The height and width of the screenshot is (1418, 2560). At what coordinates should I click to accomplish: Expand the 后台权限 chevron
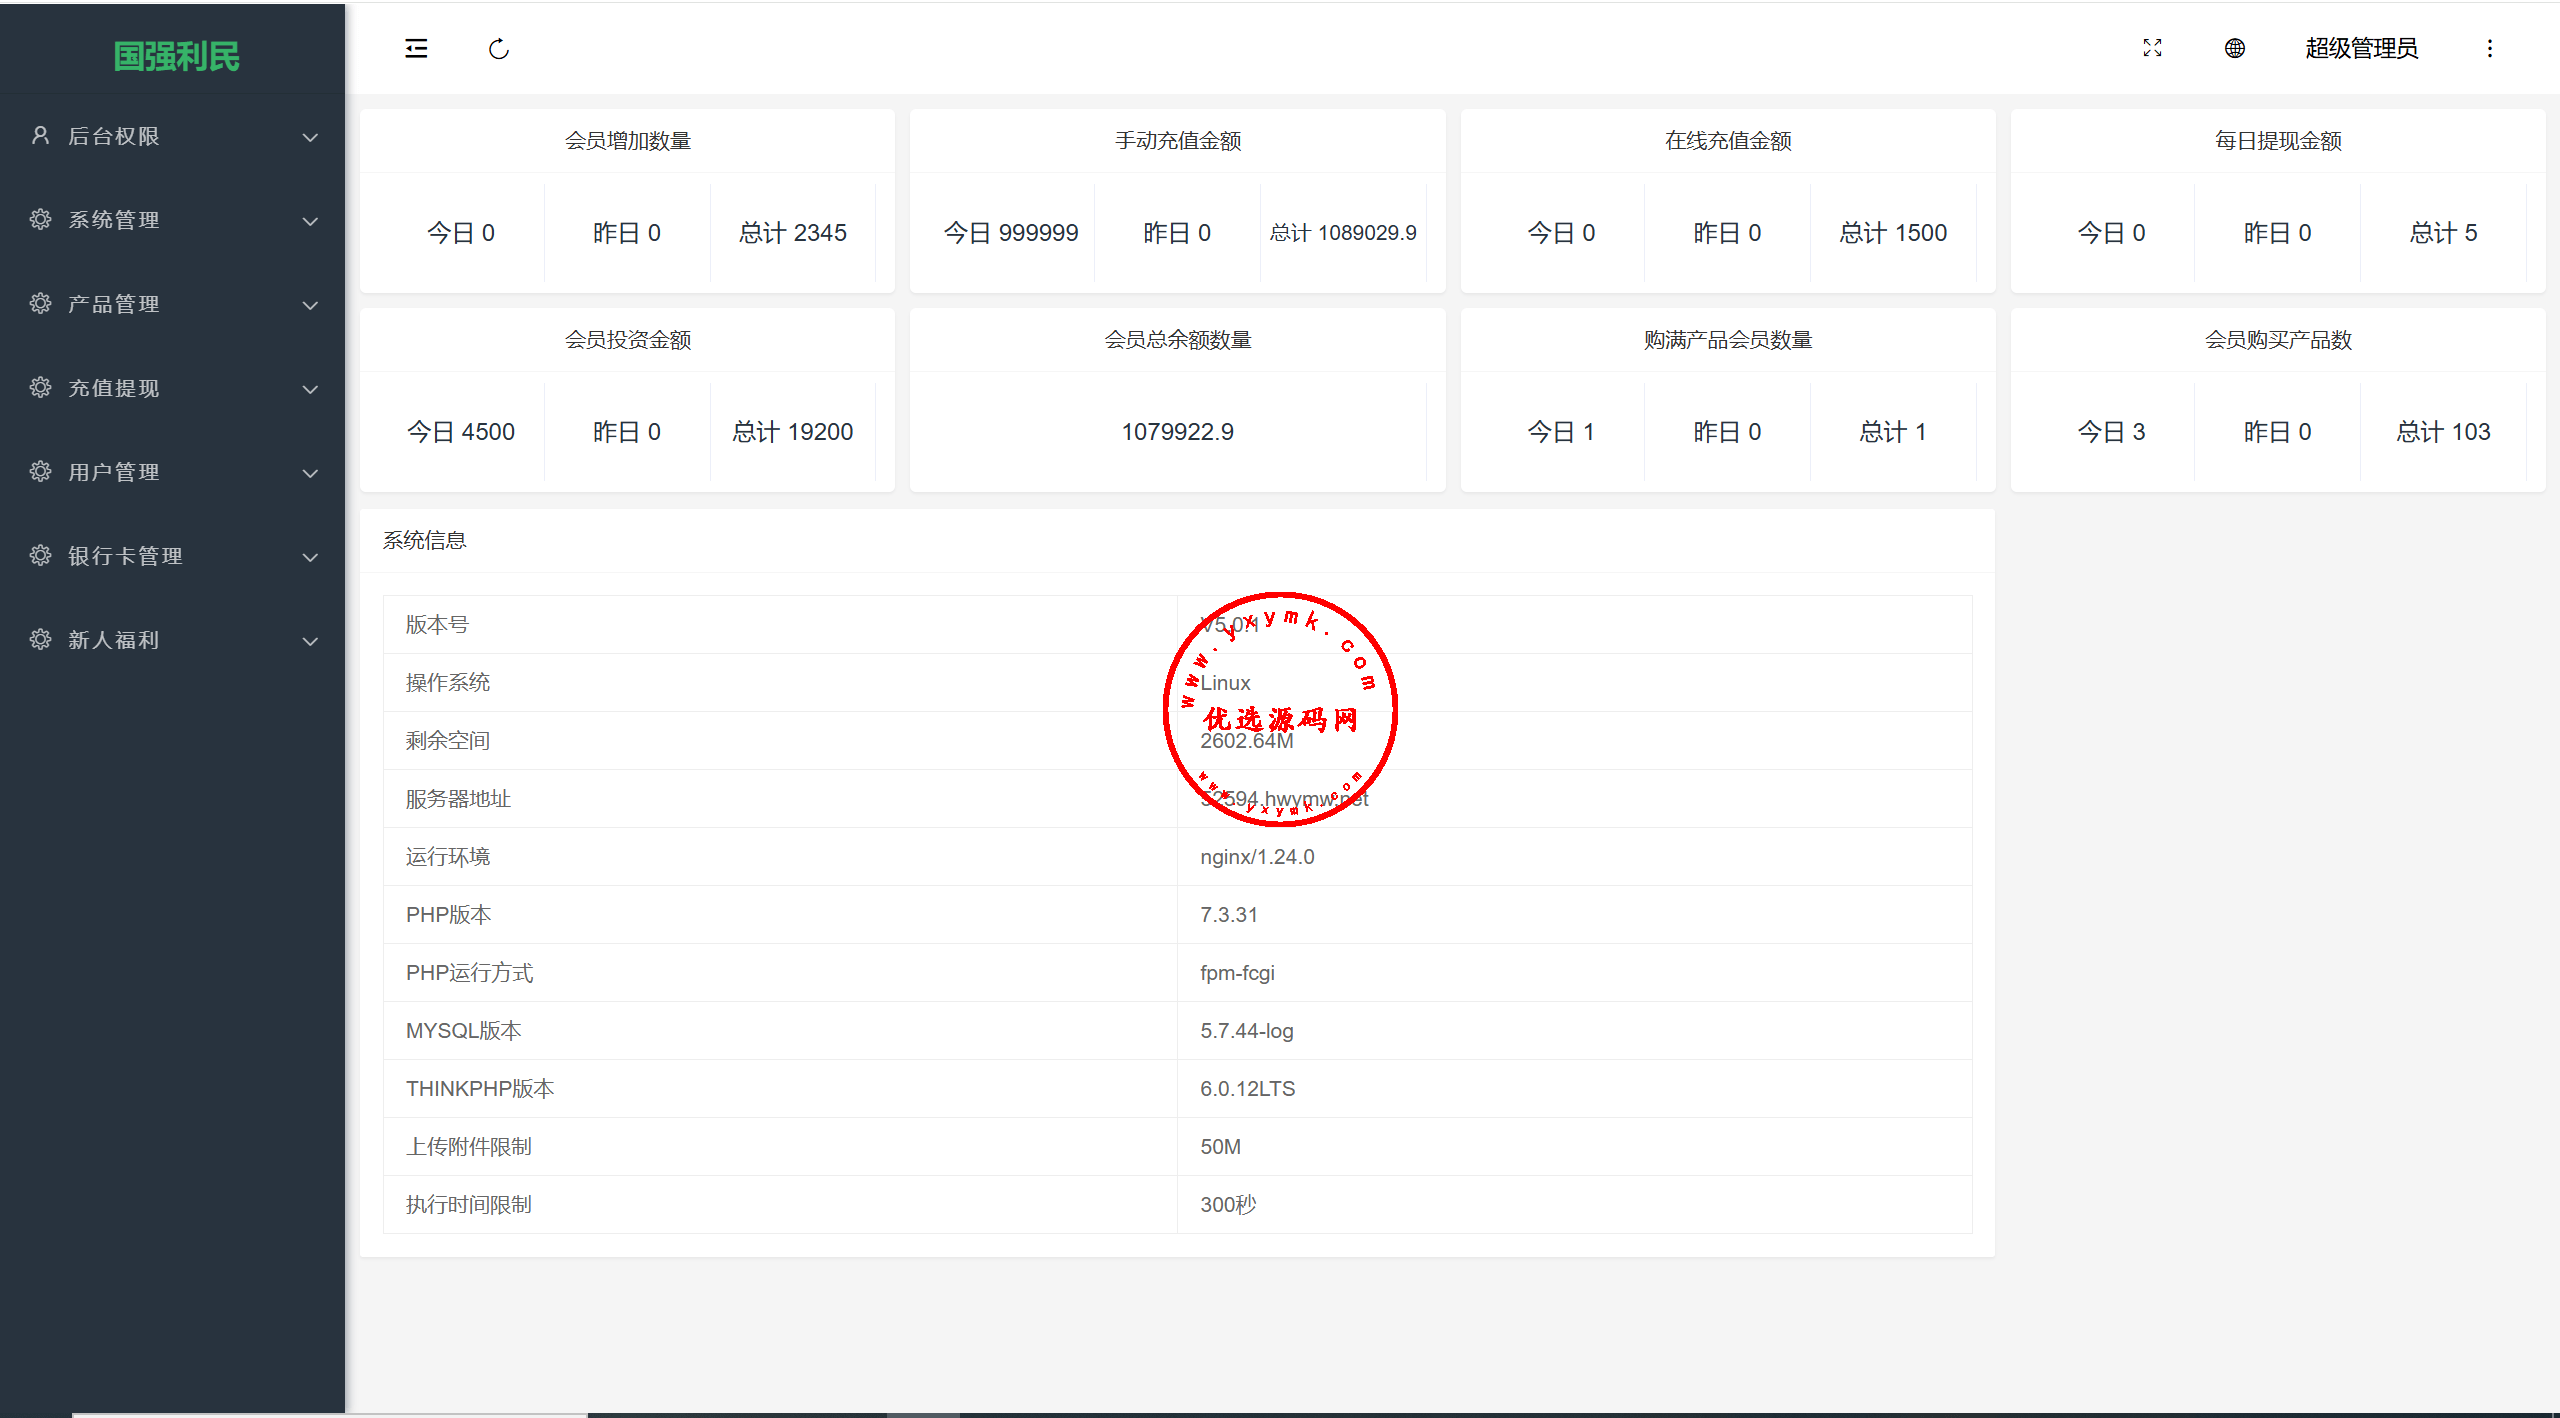point(311,137)
